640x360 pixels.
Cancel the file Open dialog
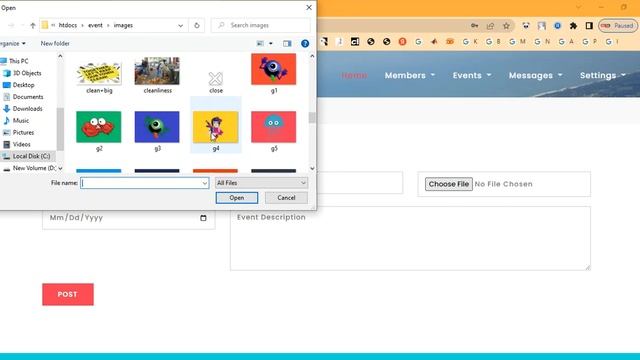pyautogui.click(x=286, y=198)
